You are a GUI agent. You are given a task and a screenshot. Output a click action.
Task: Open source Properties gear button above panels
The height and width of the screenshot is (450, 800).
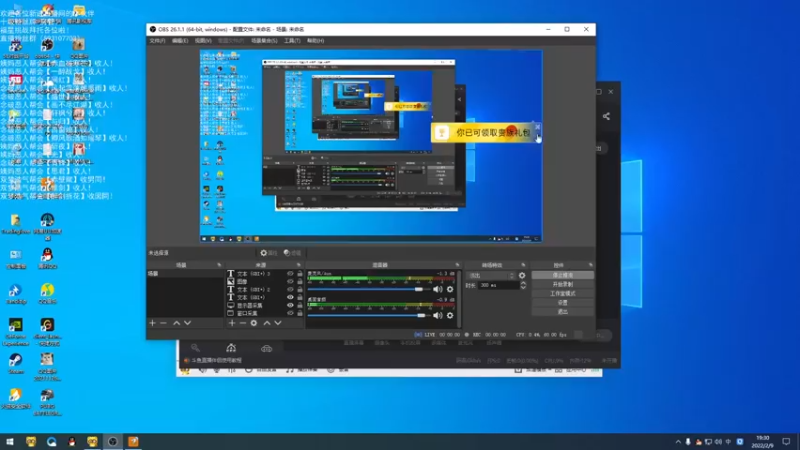pos(268,253)
